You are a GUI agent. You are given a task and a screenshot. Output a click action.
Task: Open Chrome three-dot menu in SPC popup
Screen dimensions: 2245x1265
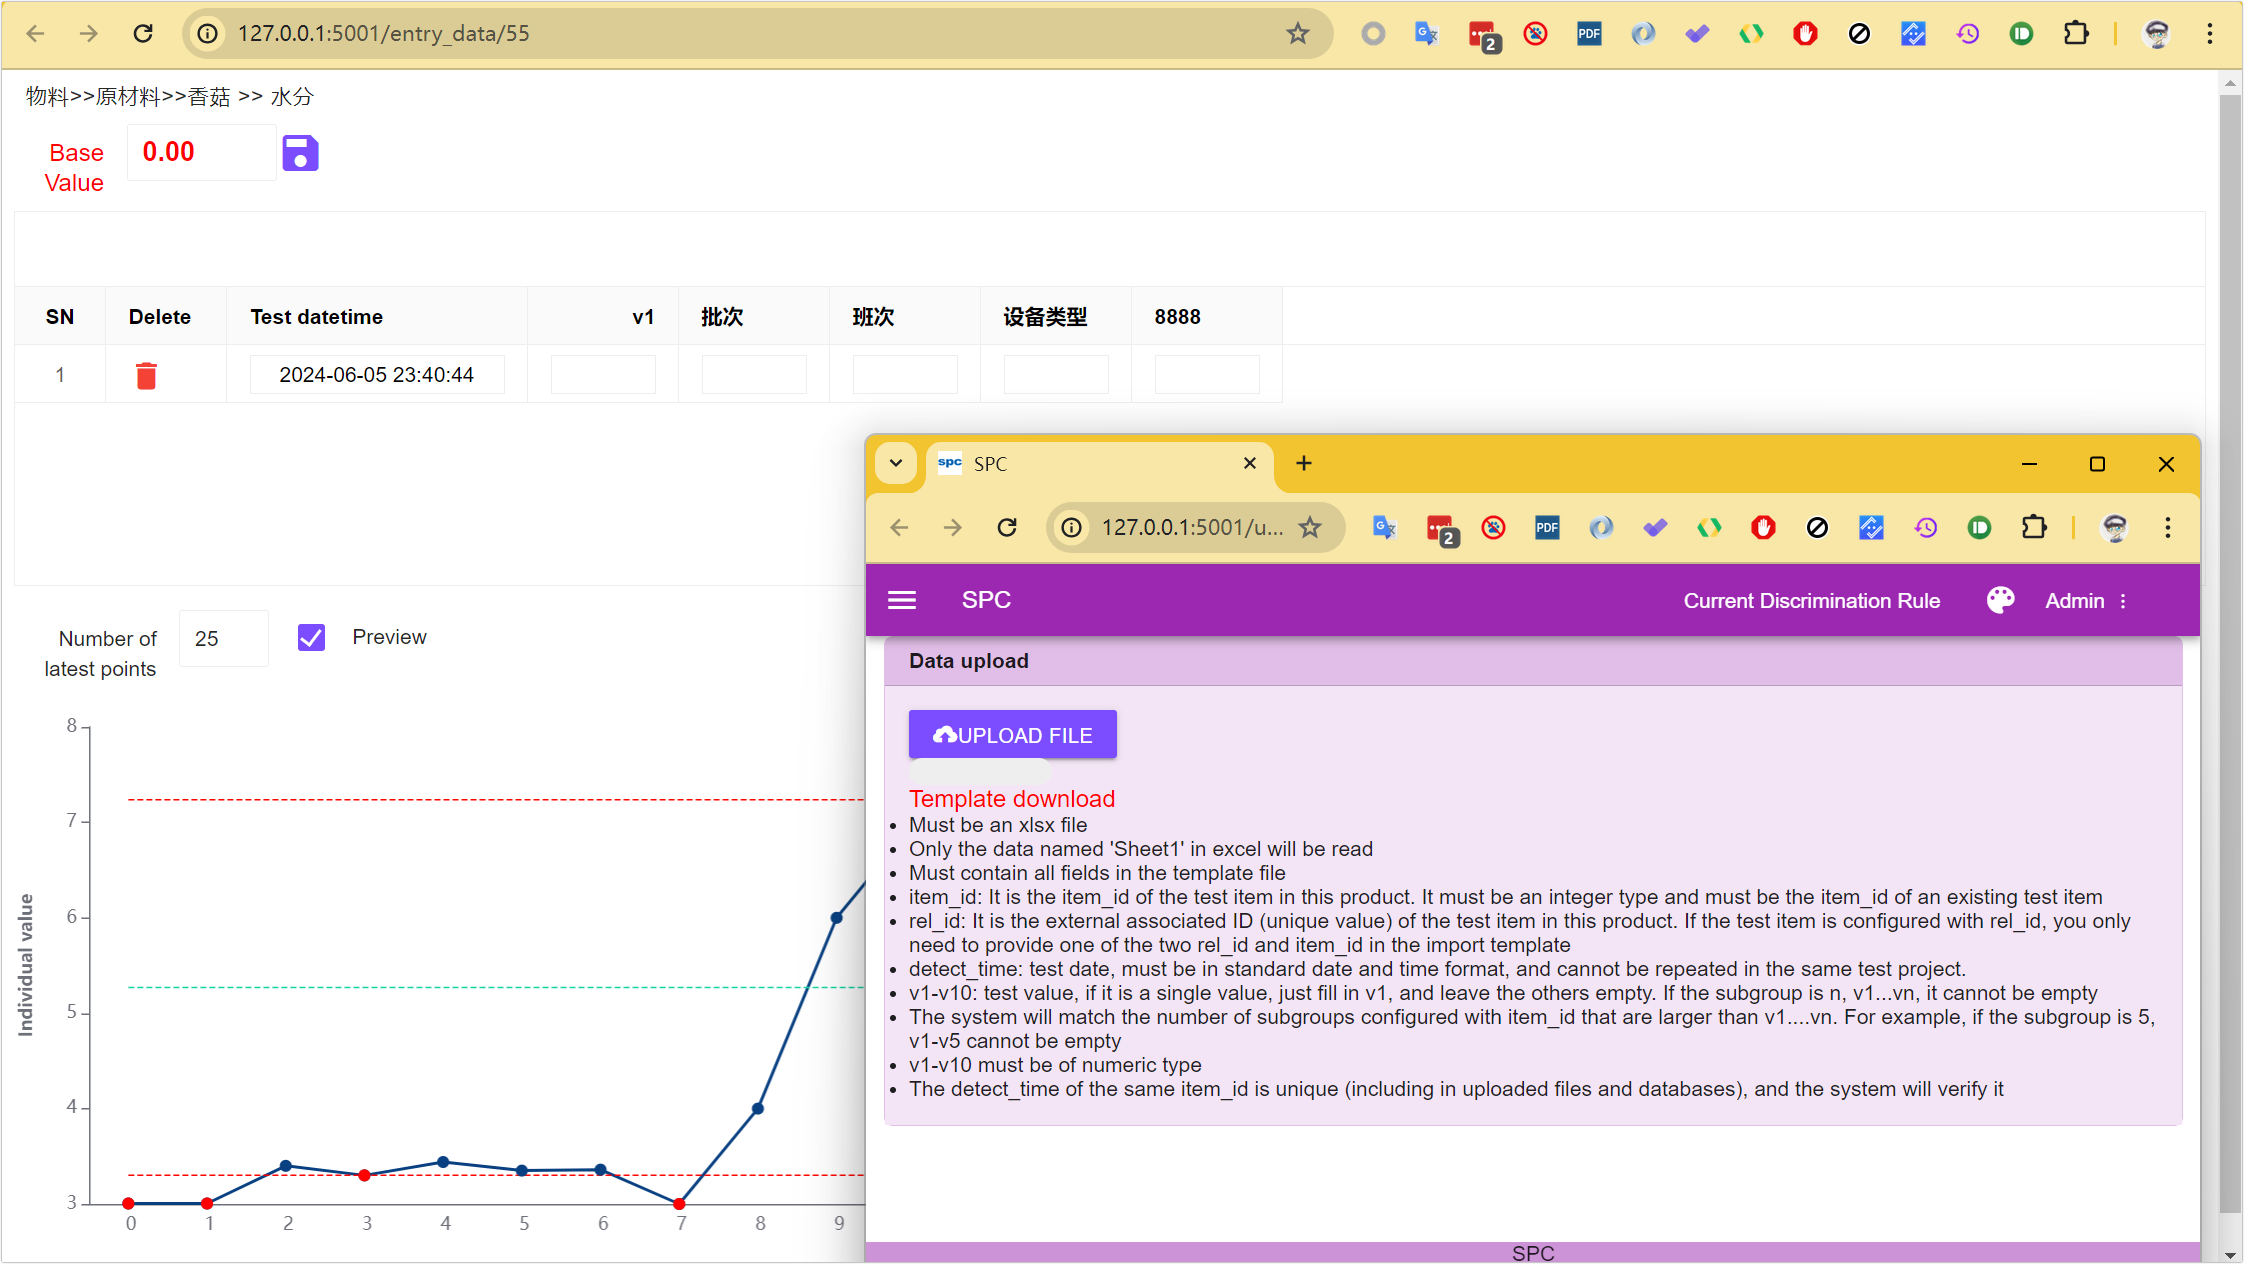click(x=2168, y=527)
